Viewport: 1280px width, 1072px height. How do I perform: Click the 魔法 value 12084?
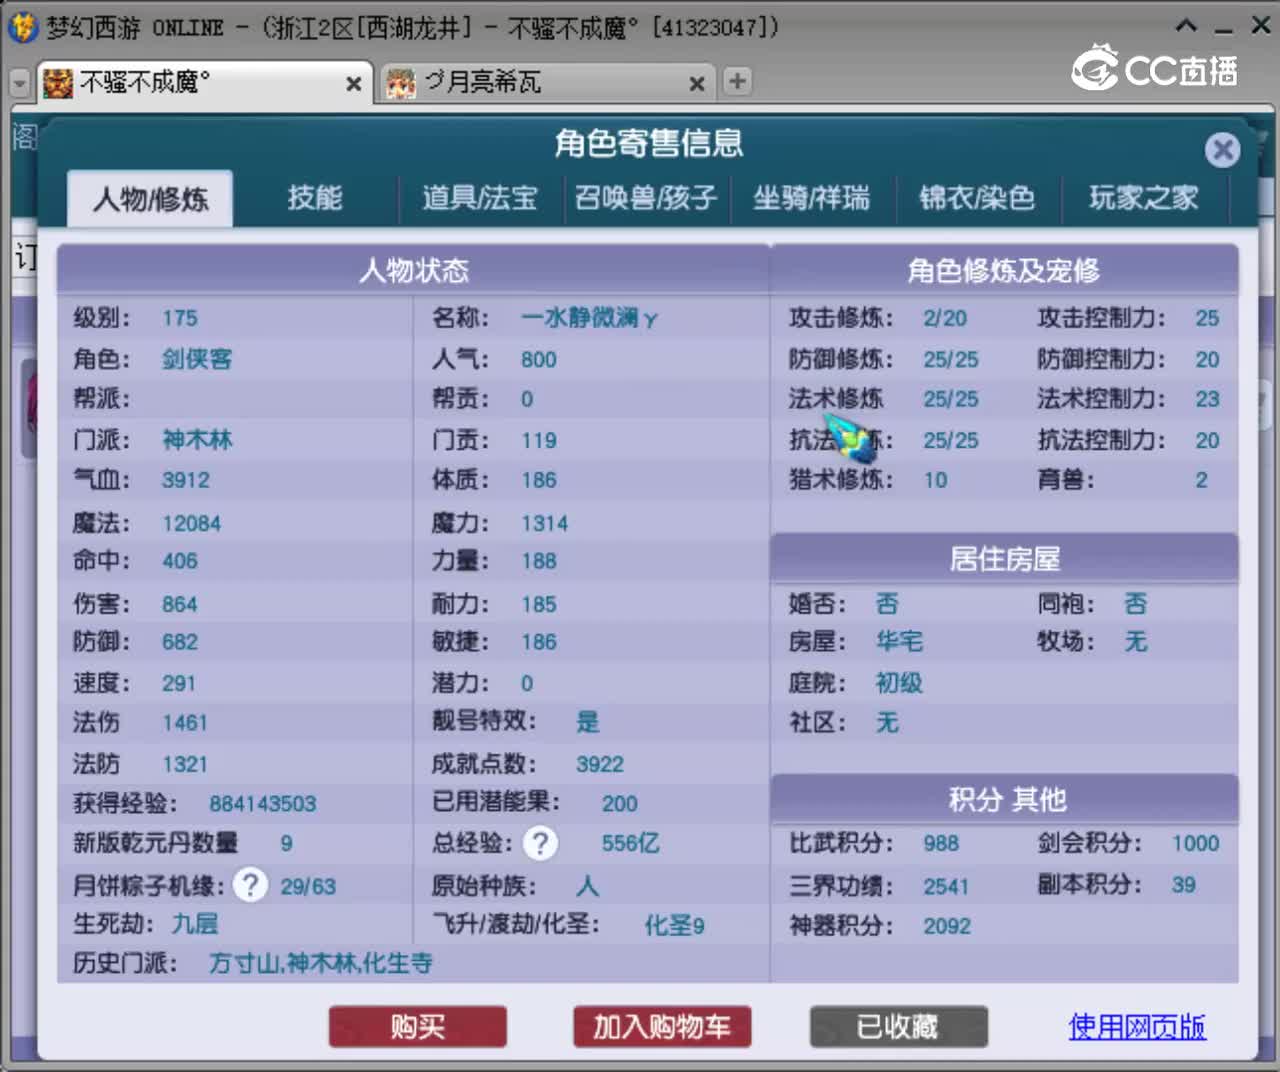[192, 524]
